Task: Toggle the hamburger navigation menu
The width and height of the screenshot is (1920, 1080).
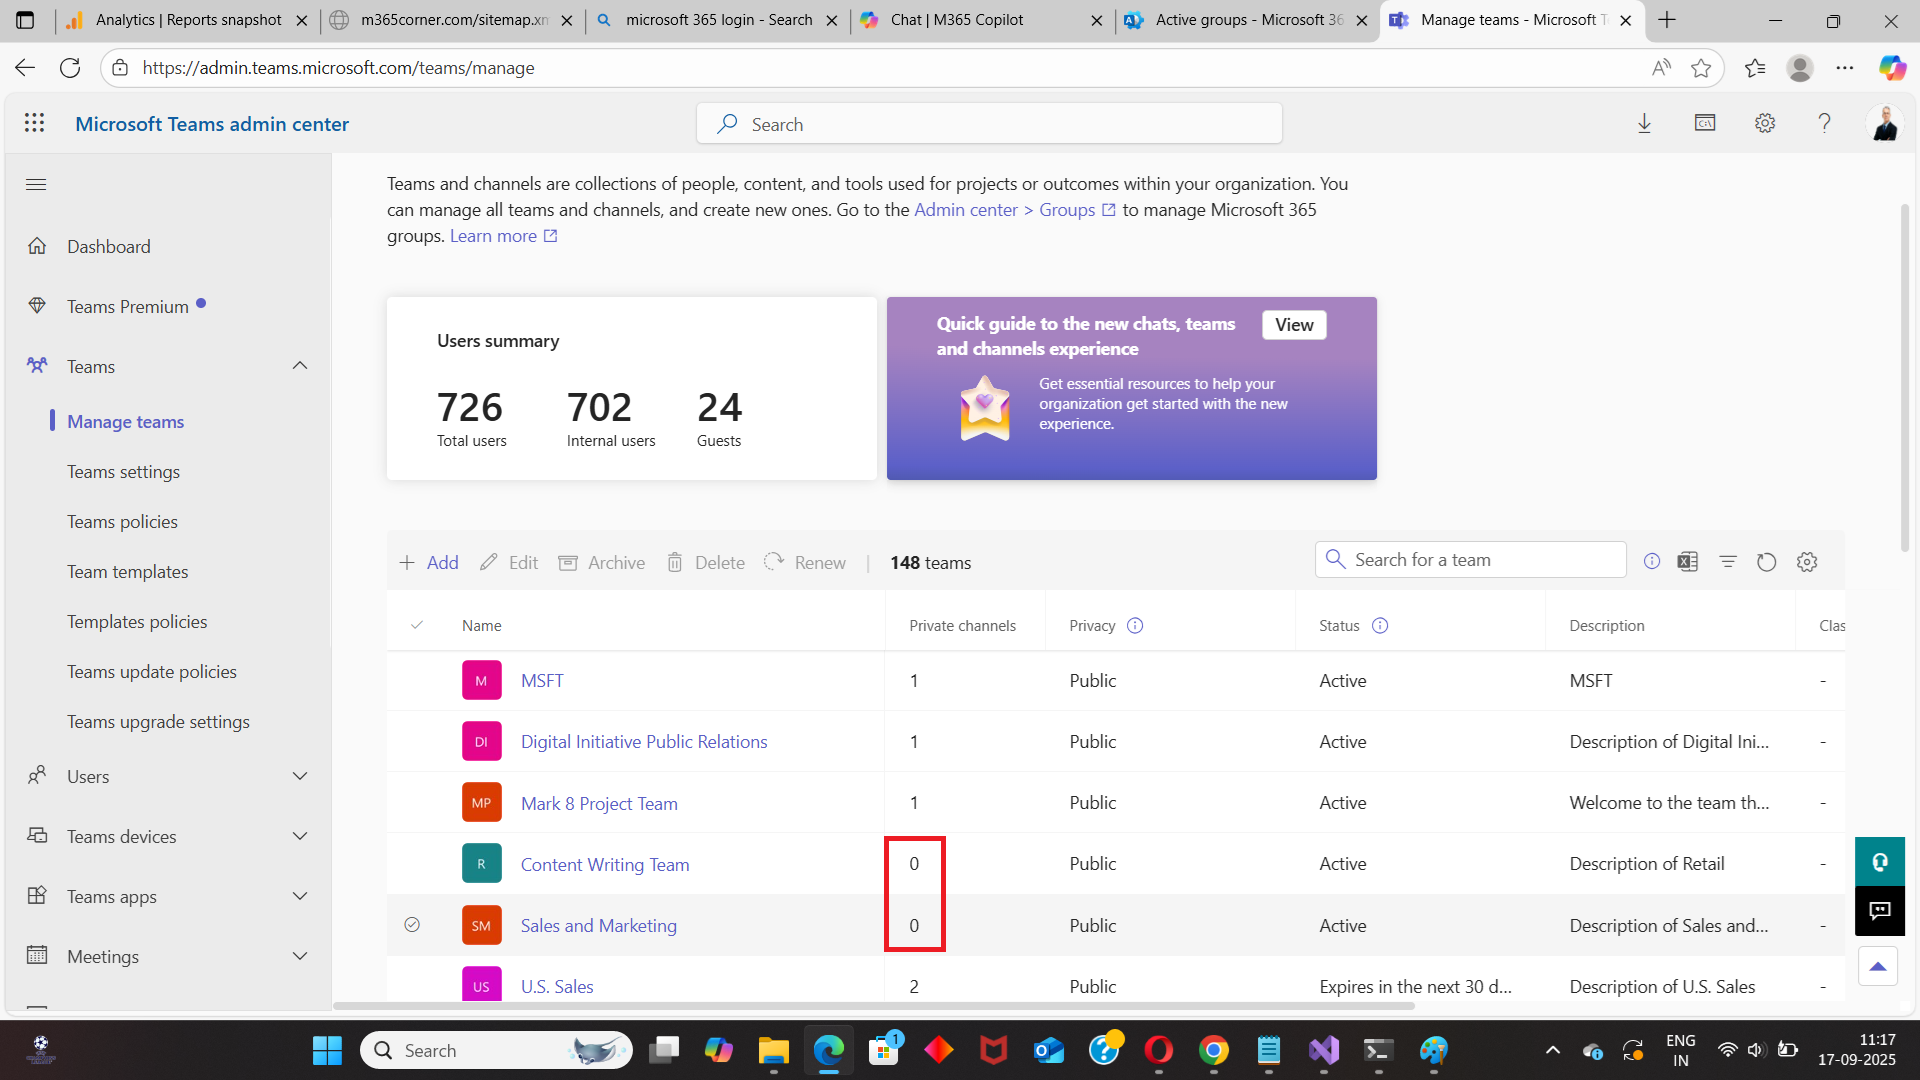Action: click(36, 184)
